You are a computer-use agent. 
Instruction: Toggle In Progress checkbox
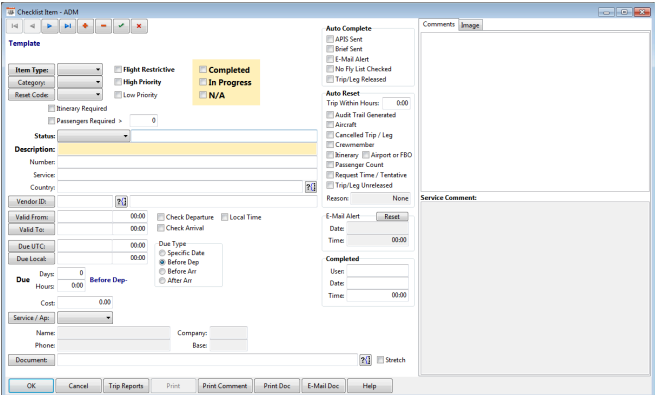click(x=203, y=82)
